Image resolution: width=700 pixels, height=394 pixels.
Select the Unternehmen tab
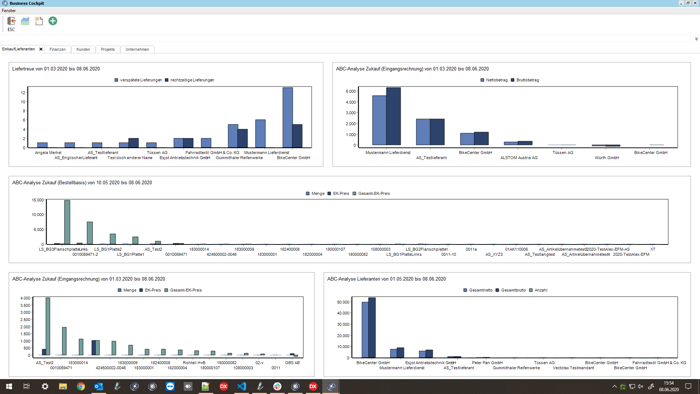(138, 50)
